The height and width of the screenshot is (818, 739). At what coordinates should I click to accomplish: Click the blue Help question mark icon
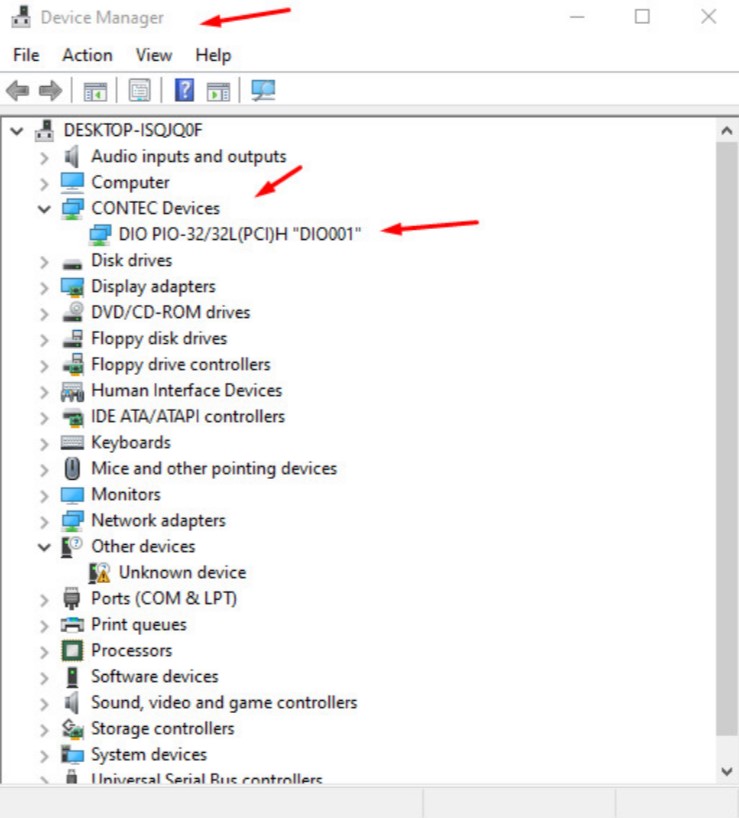click(x=184, y=90)
